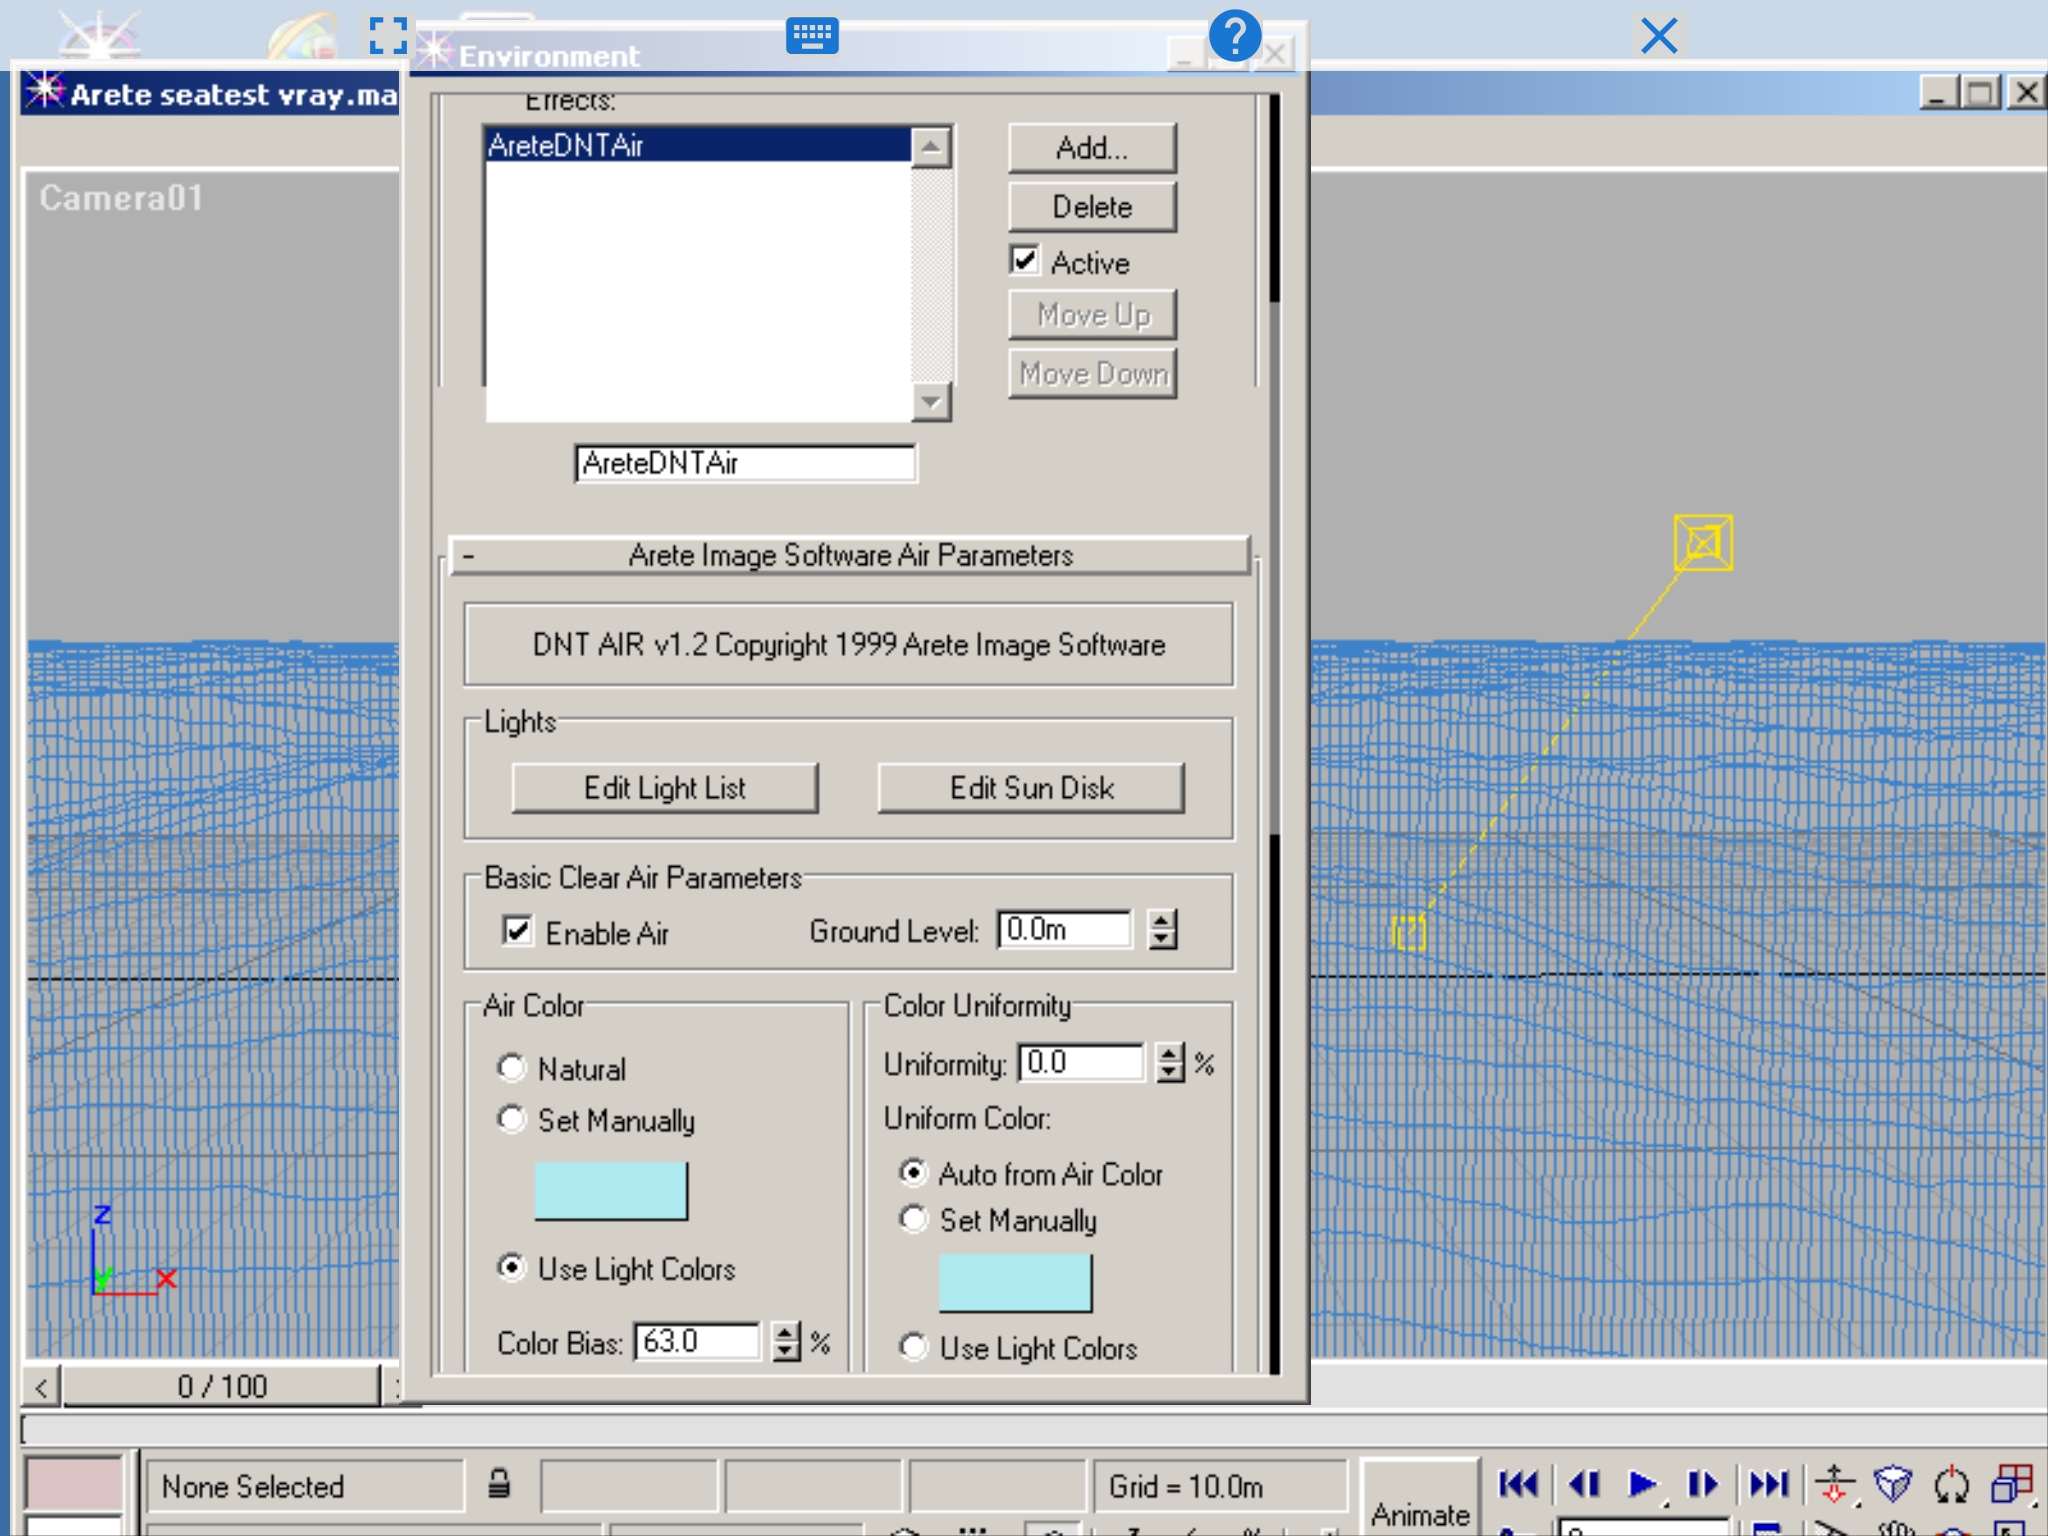Click the Ground Level spinner arrows
2048x1536 pixels.
click(1162, 929)
